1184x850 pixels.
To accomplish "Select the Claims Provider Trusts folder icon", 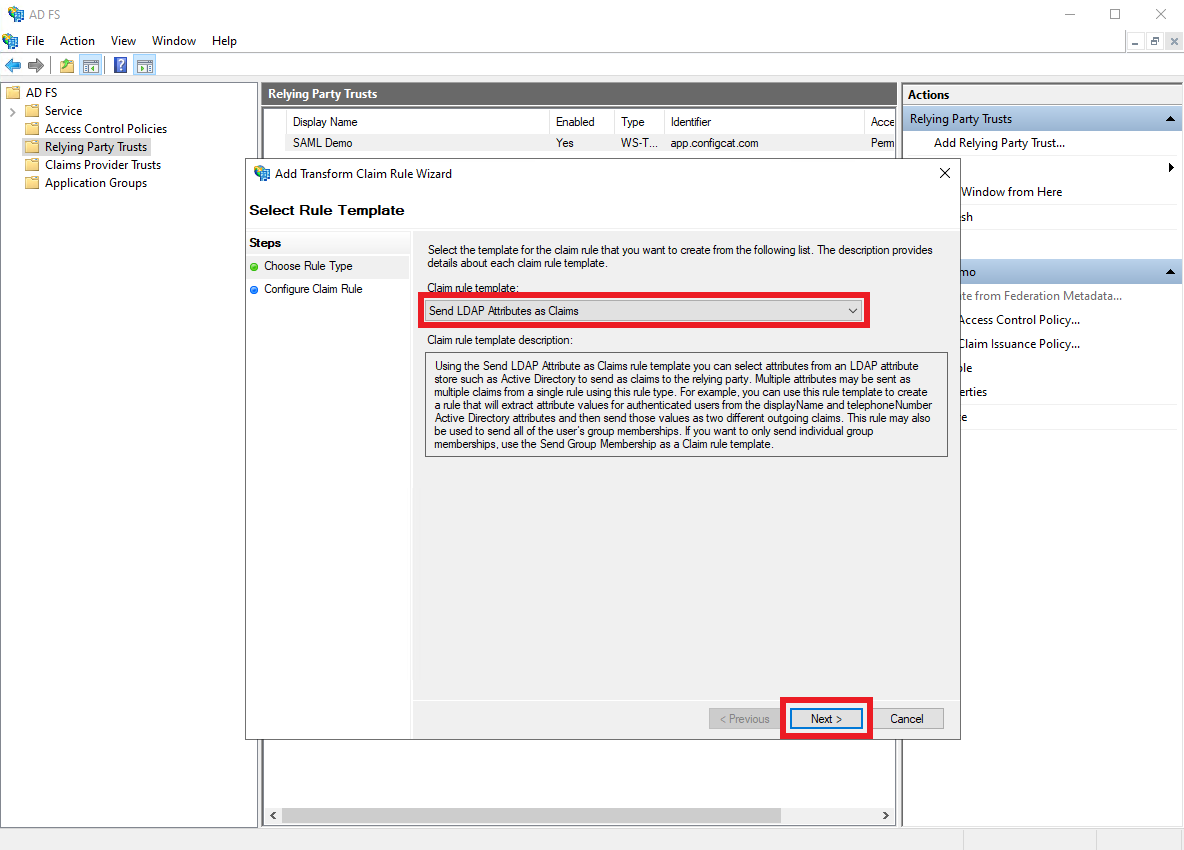I will 34,164.
